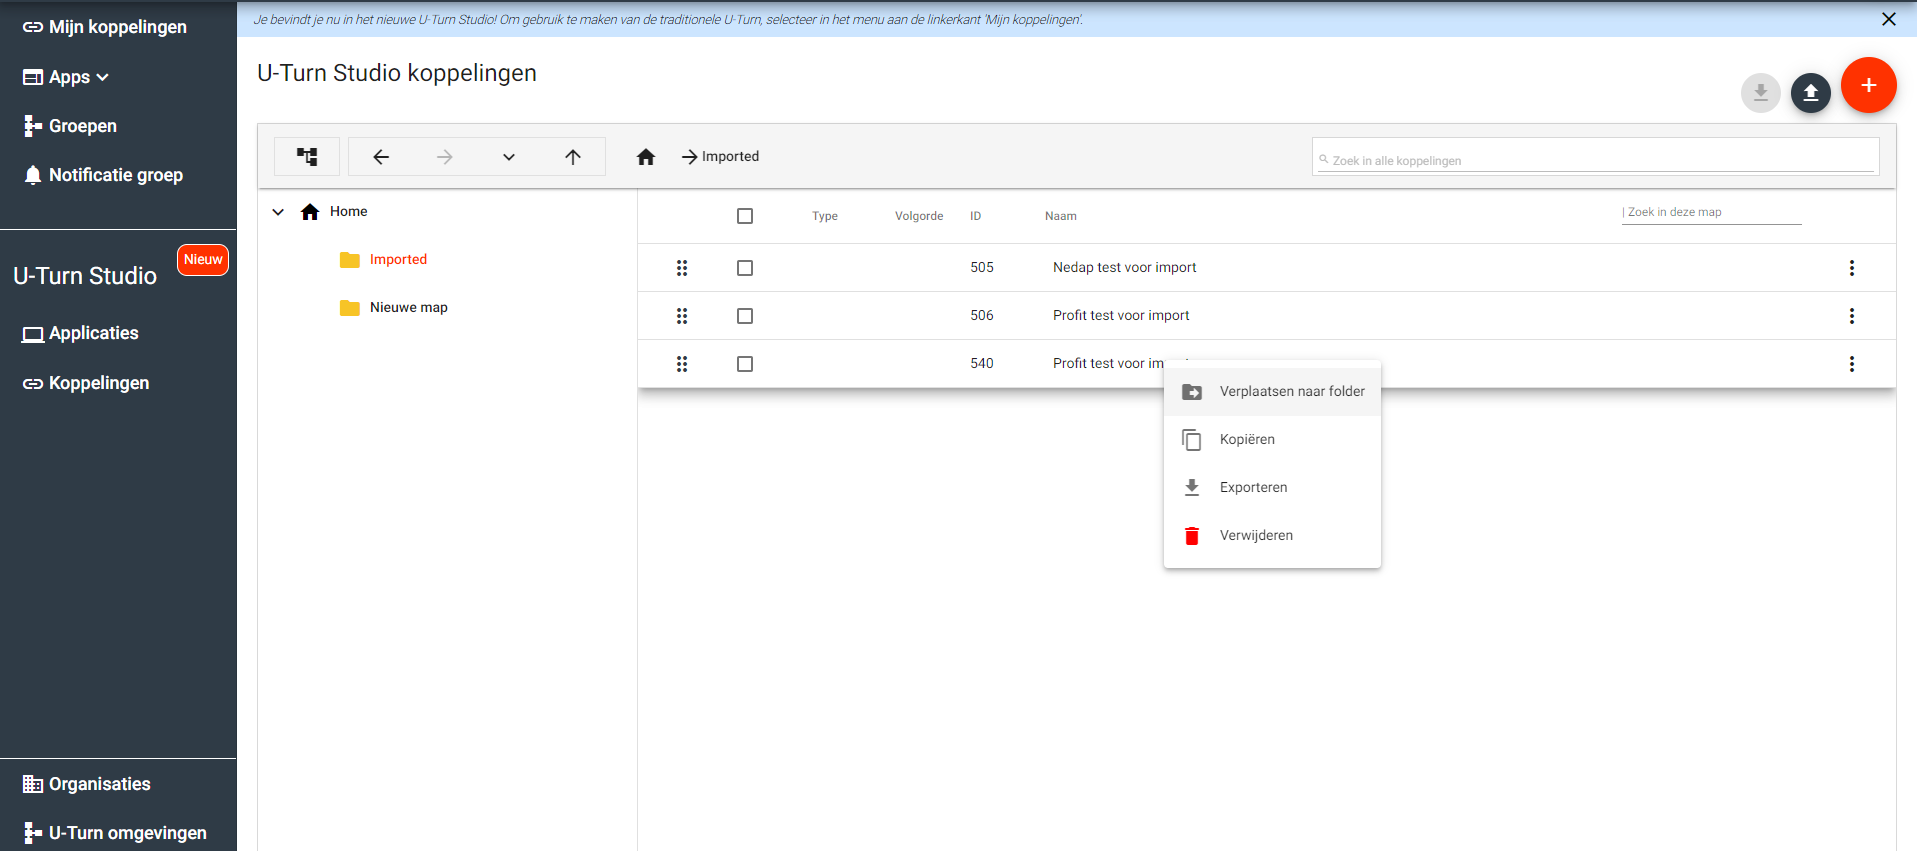Select Exporteren in the context menu
1917x851 pixels.
pyautogui.click(x=1253, y=488)
